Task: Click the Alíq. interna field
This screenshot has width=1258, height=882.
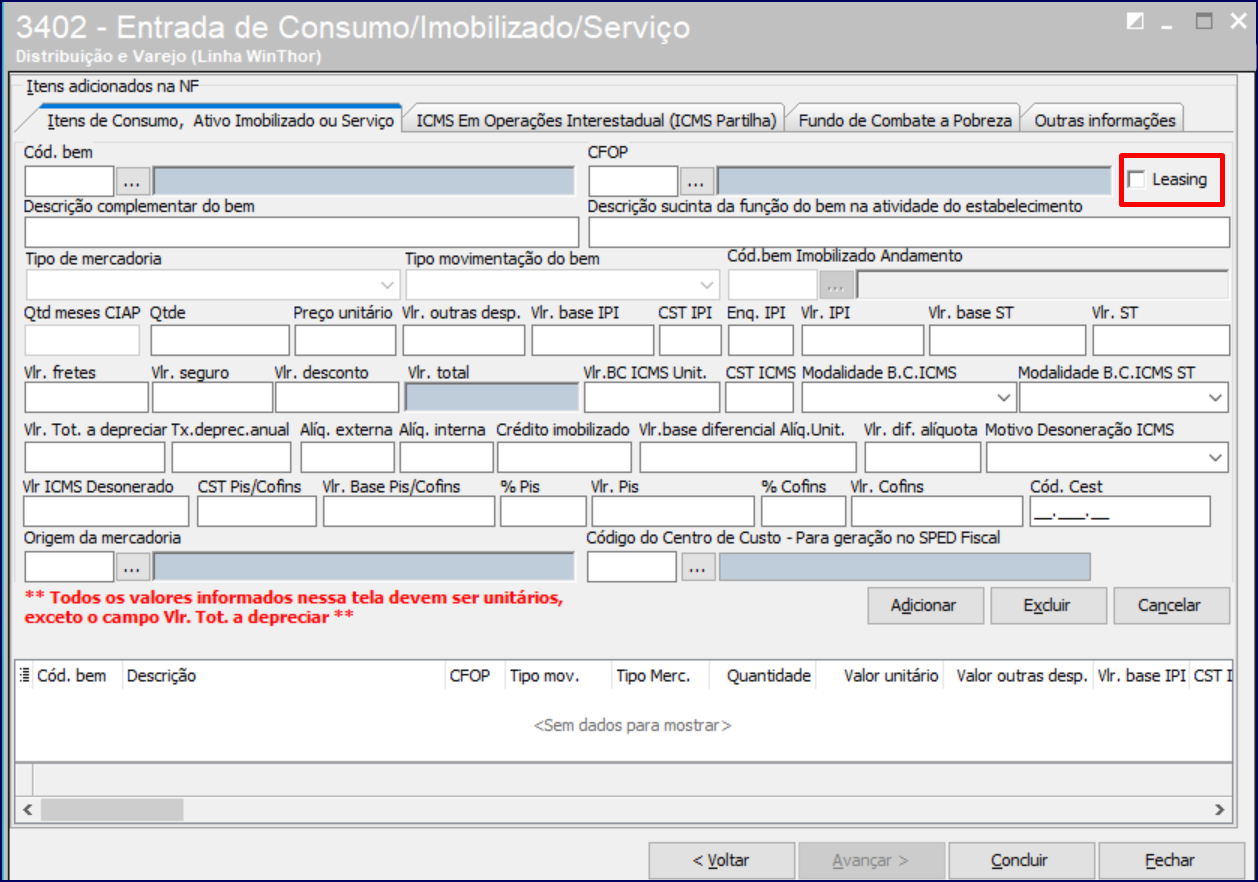Action: click(446, 457)
